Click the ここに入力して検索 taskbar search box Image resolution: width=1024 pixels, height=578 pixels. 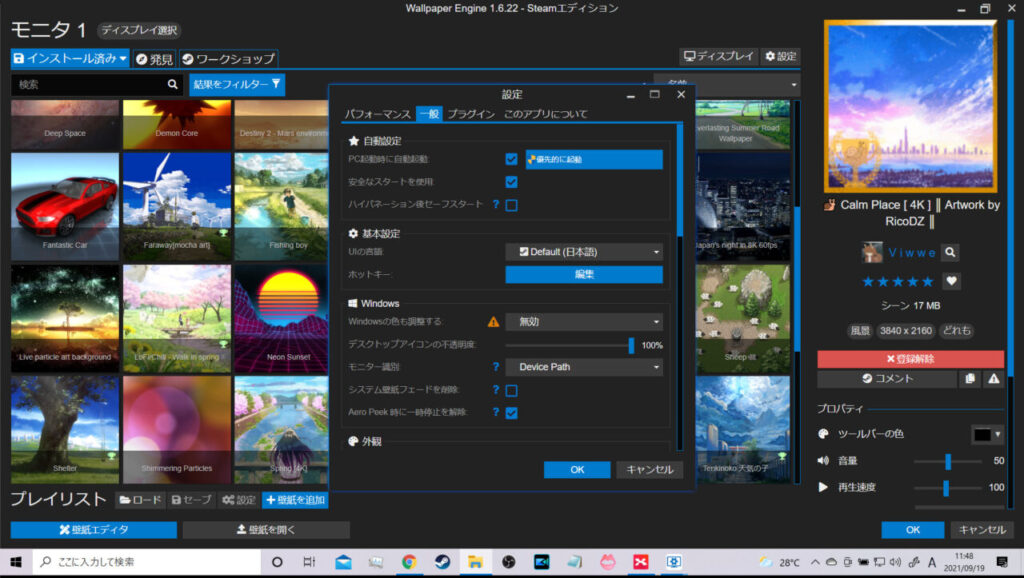point(147,562)
